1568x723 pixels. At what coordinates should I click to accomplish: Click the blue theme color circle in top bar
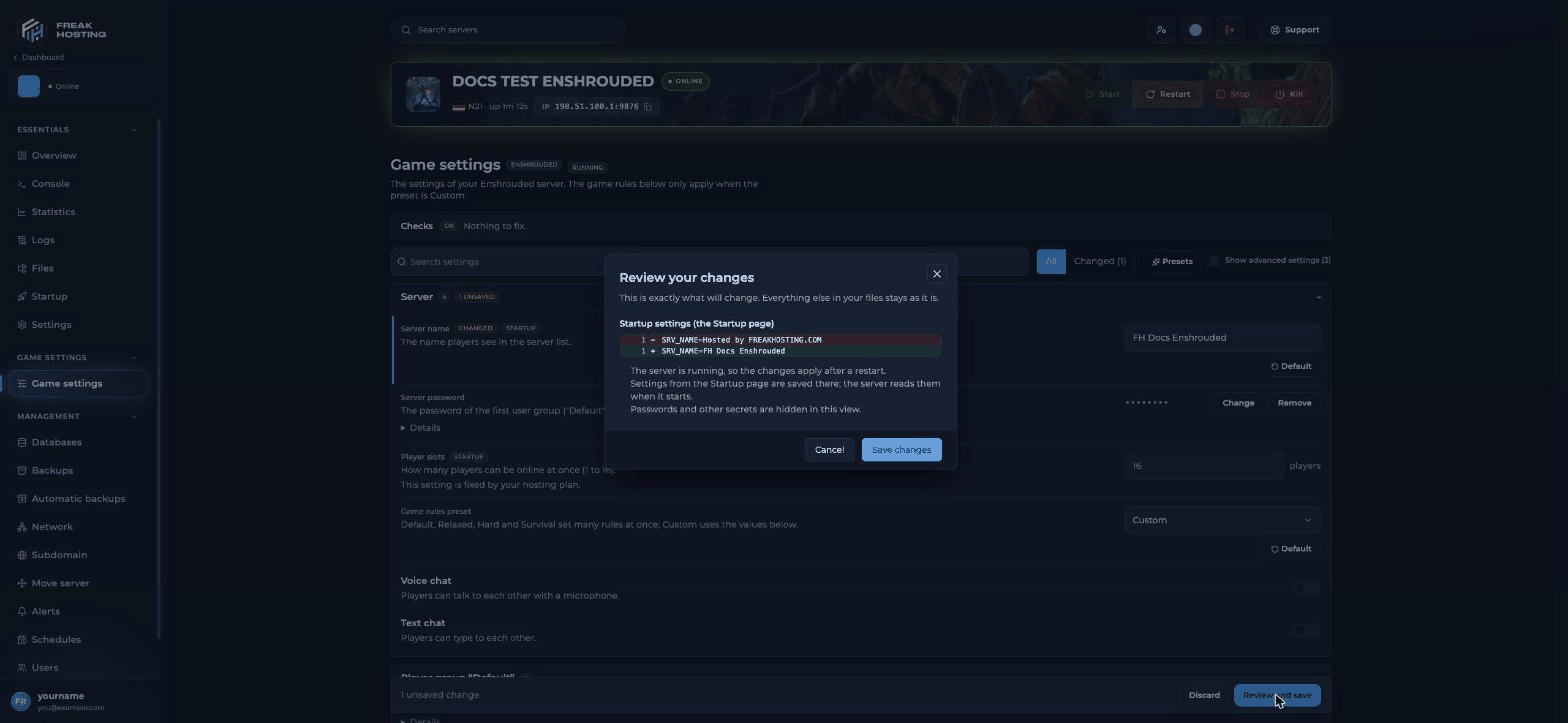(1195, 30)
